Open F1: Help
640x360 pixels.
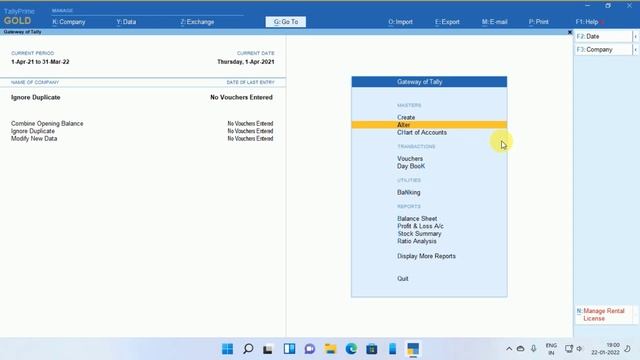pos(587,22)
